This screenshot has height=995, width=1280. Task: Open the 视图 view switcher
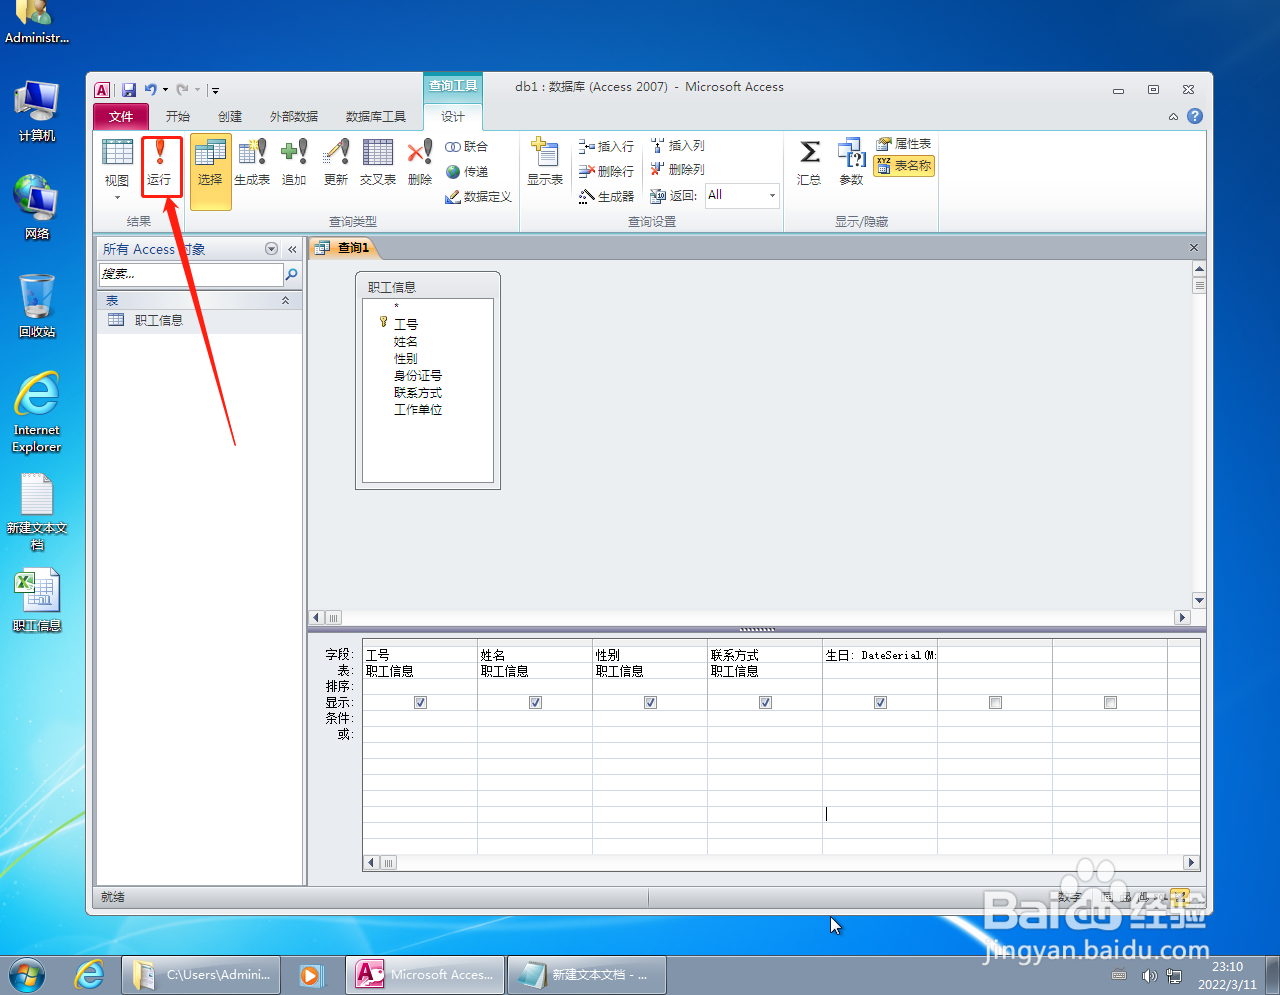click(x=117, y=168)
